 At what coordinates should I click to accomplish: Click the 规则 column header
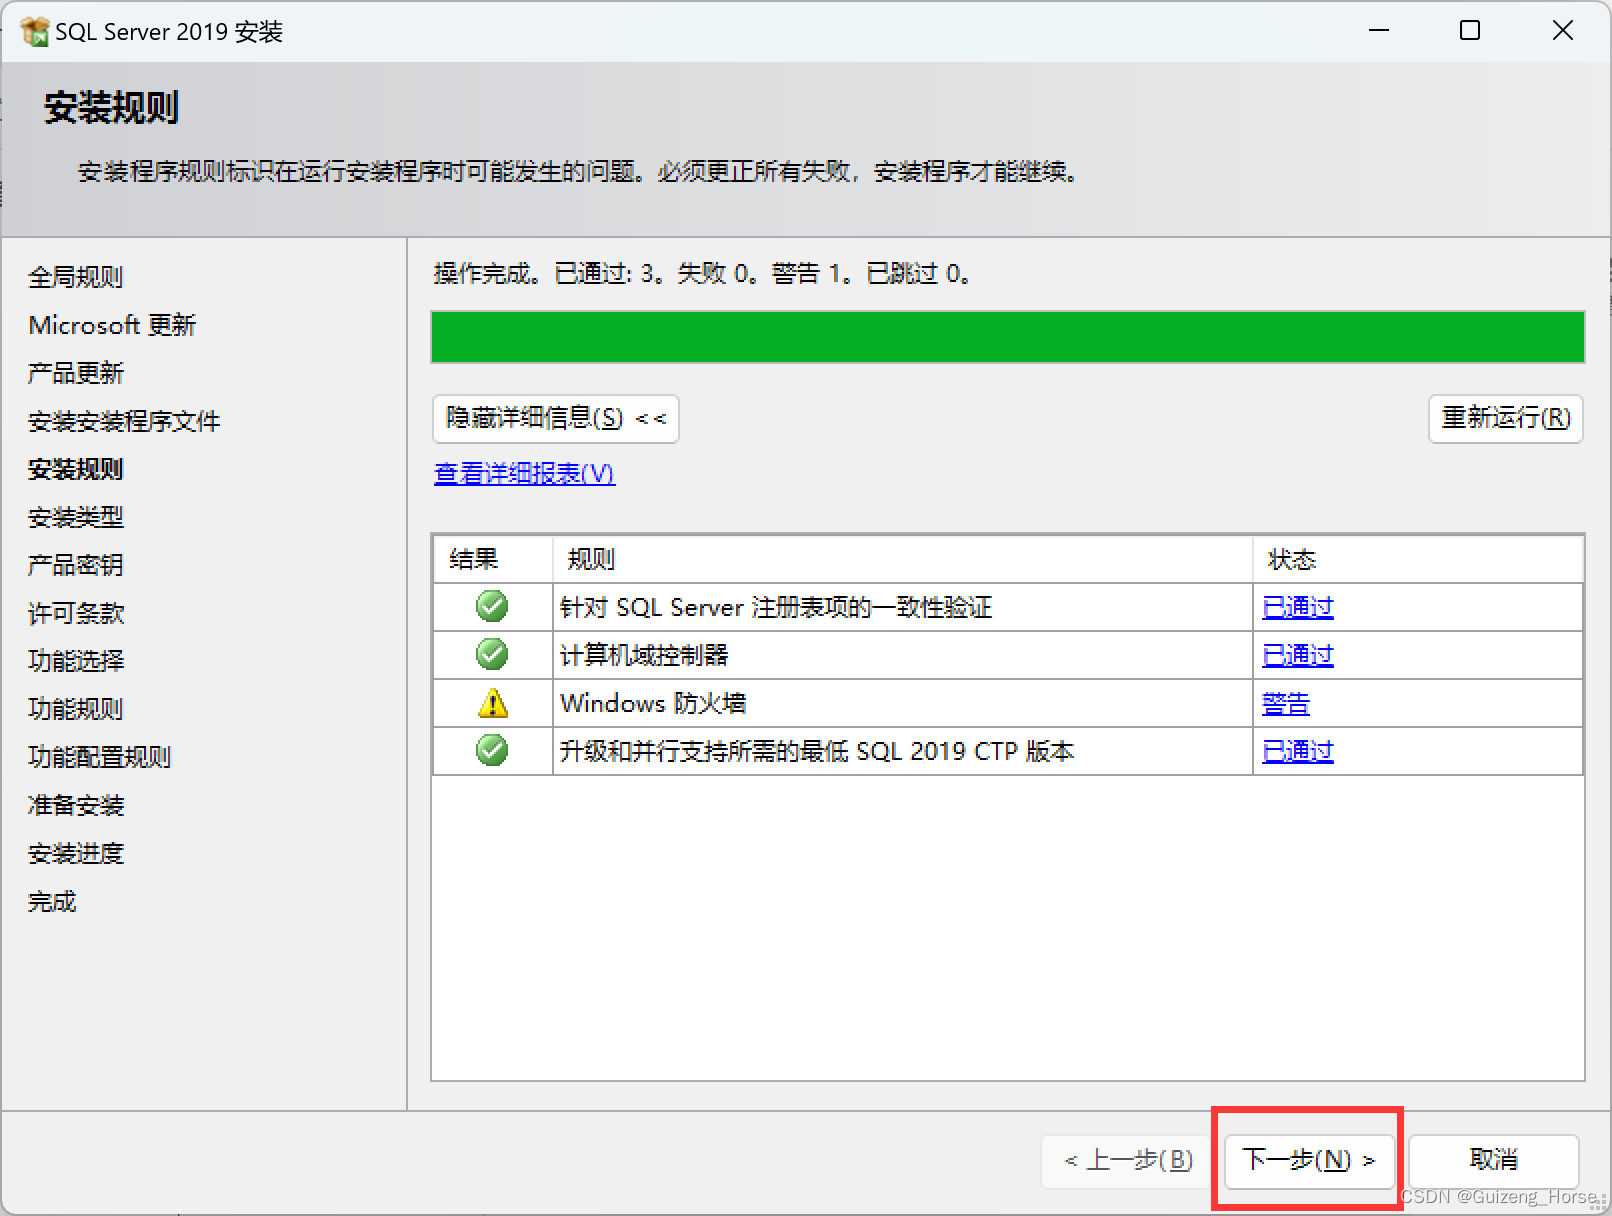(903, 559)
